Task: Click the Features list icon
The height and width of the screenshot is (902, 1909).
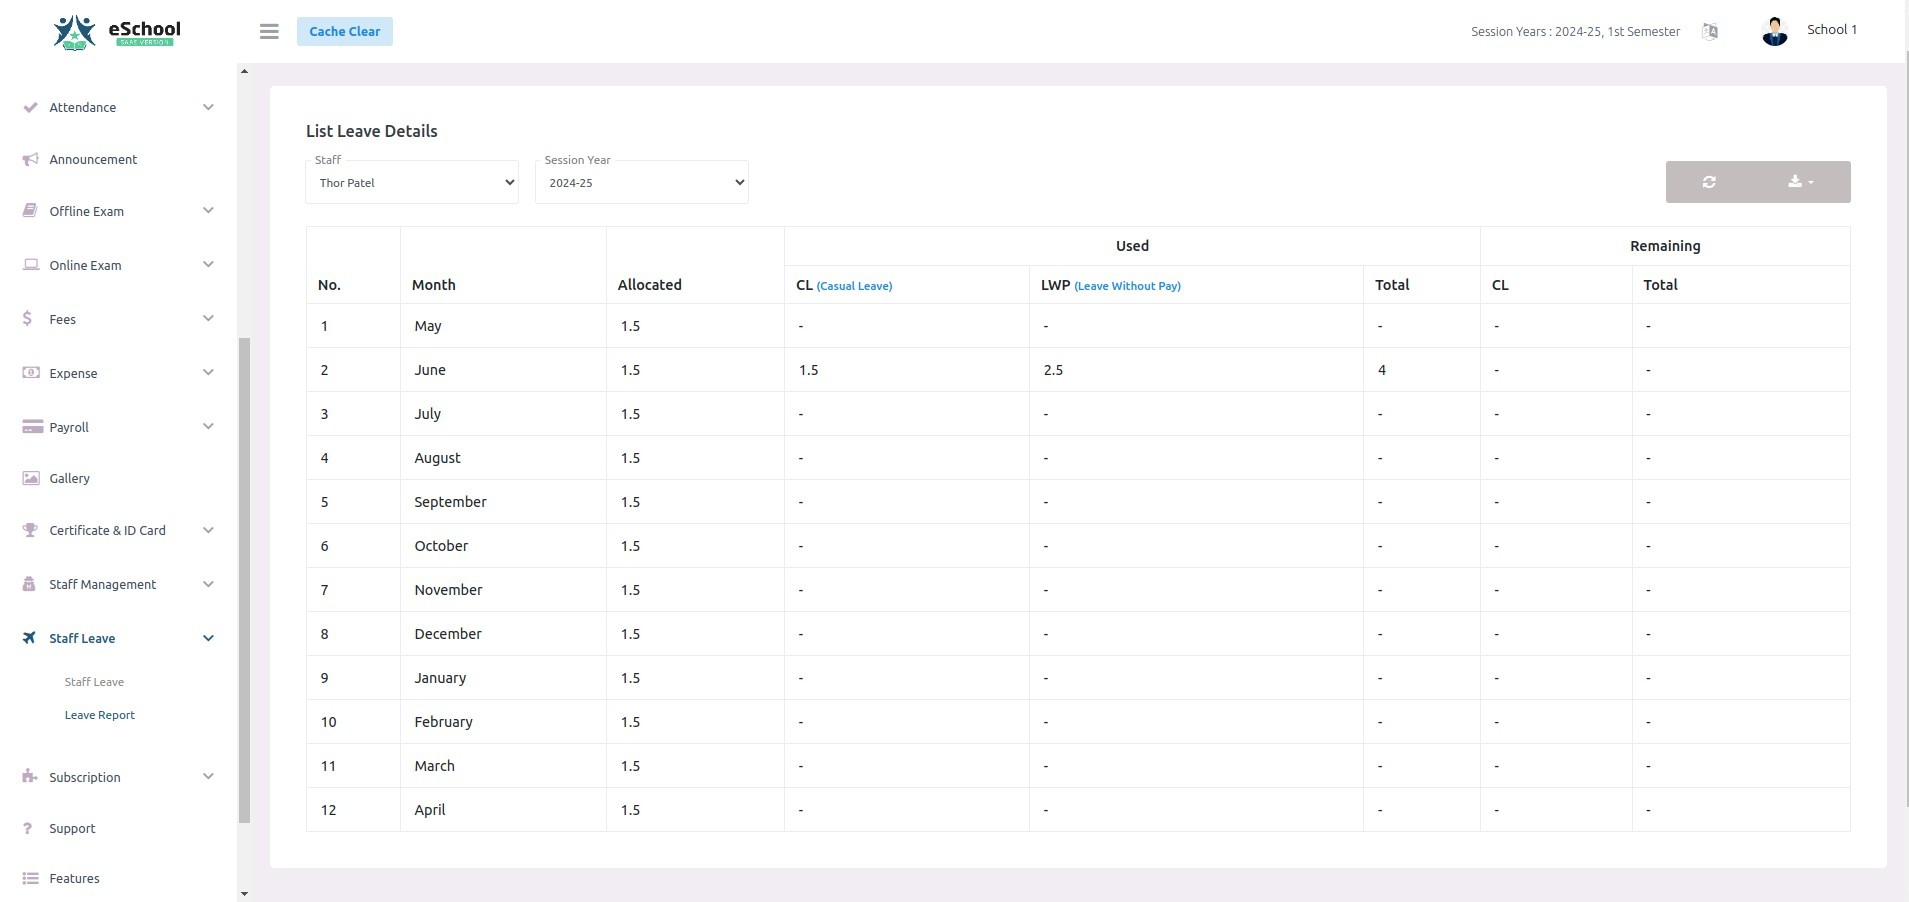Action: [30, 879]
